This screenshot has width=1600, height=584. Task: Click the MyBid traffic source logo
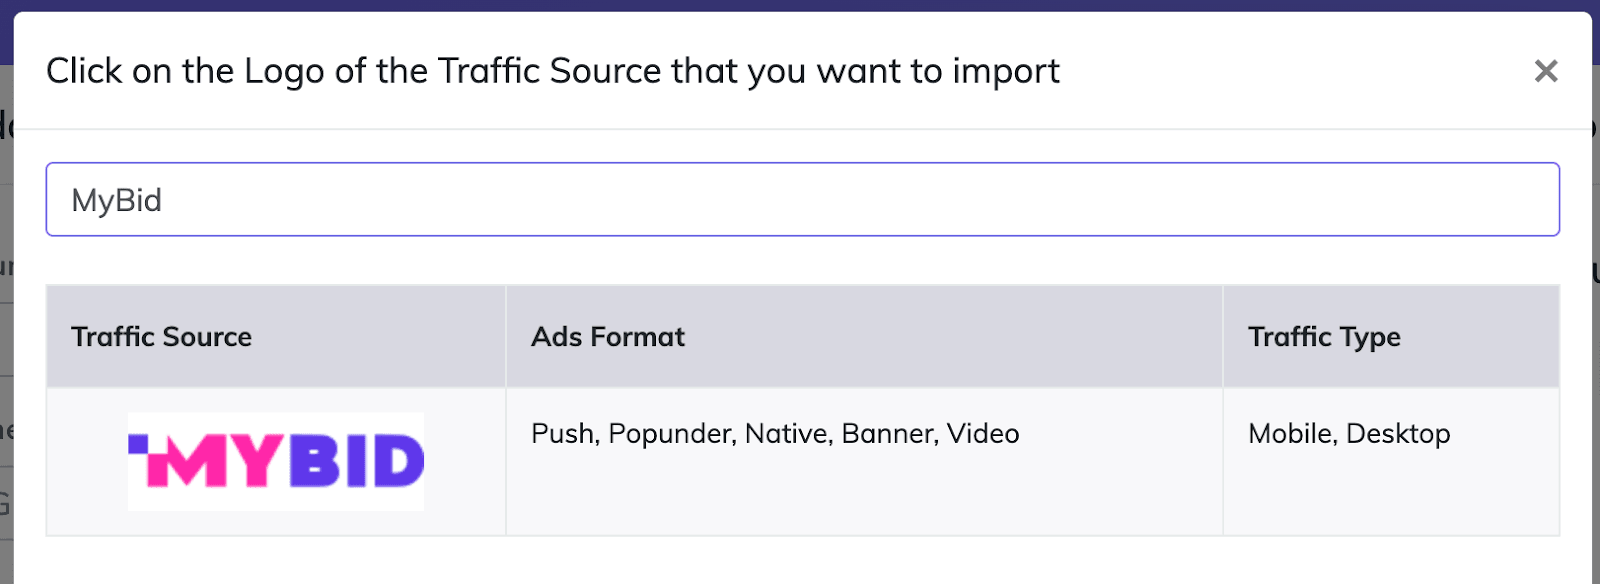[276, 462]
